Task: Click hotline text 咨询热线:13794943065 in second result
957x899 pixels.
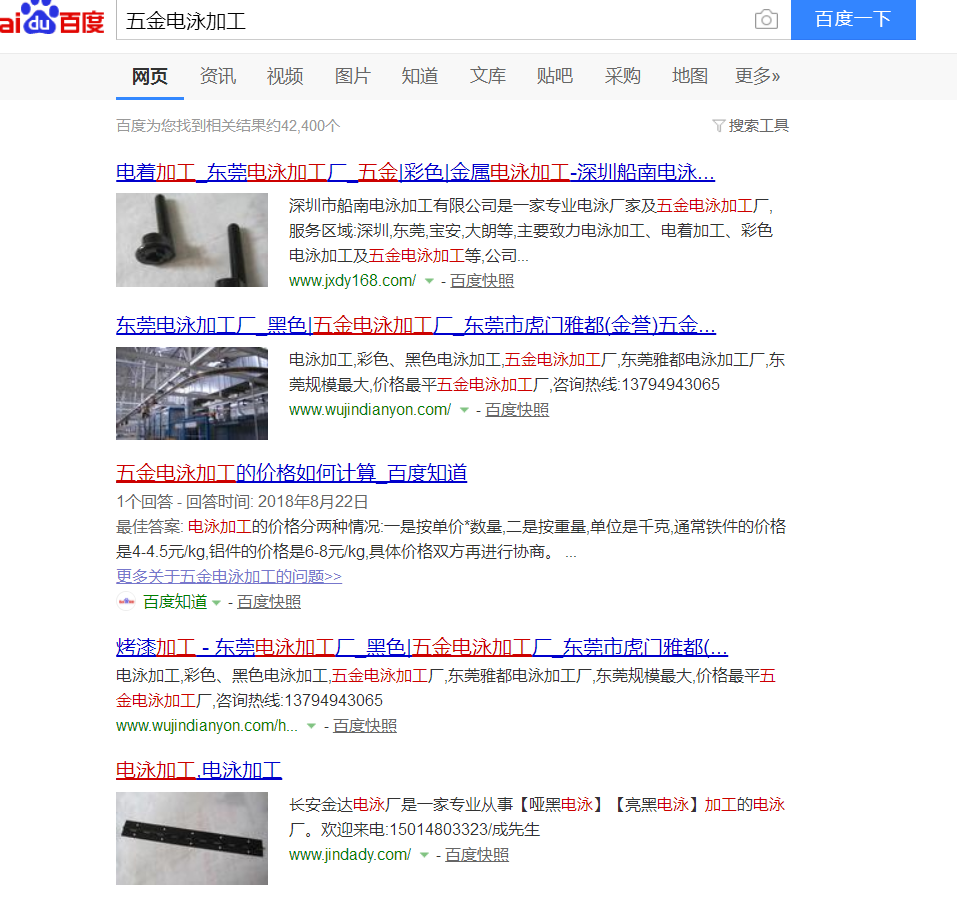Action: (636, 385)
